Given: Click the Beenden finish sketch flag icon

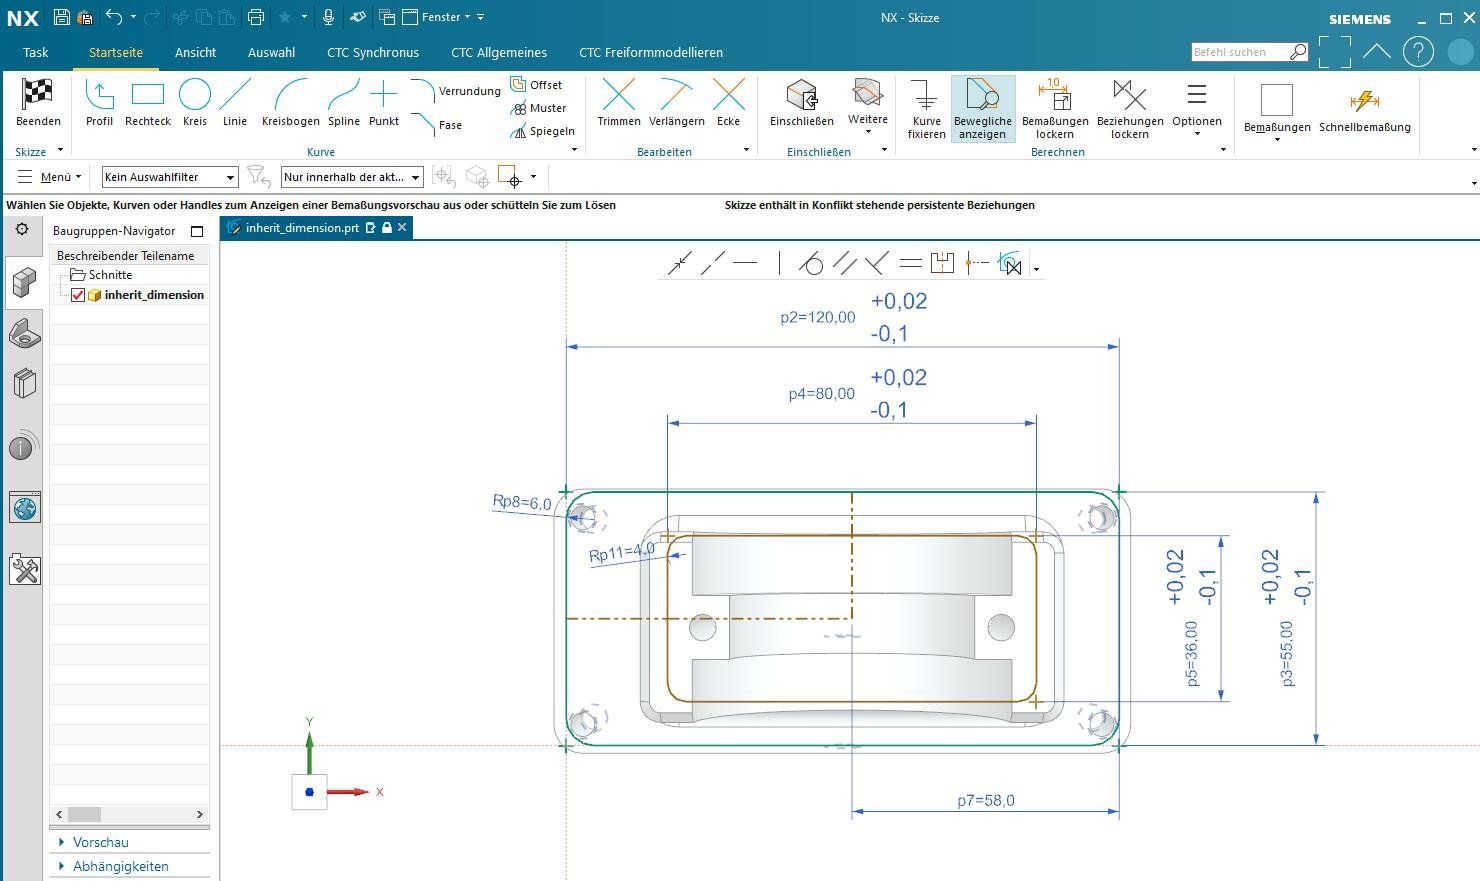Looking at the screenshot, I should [x=38, y=96].
